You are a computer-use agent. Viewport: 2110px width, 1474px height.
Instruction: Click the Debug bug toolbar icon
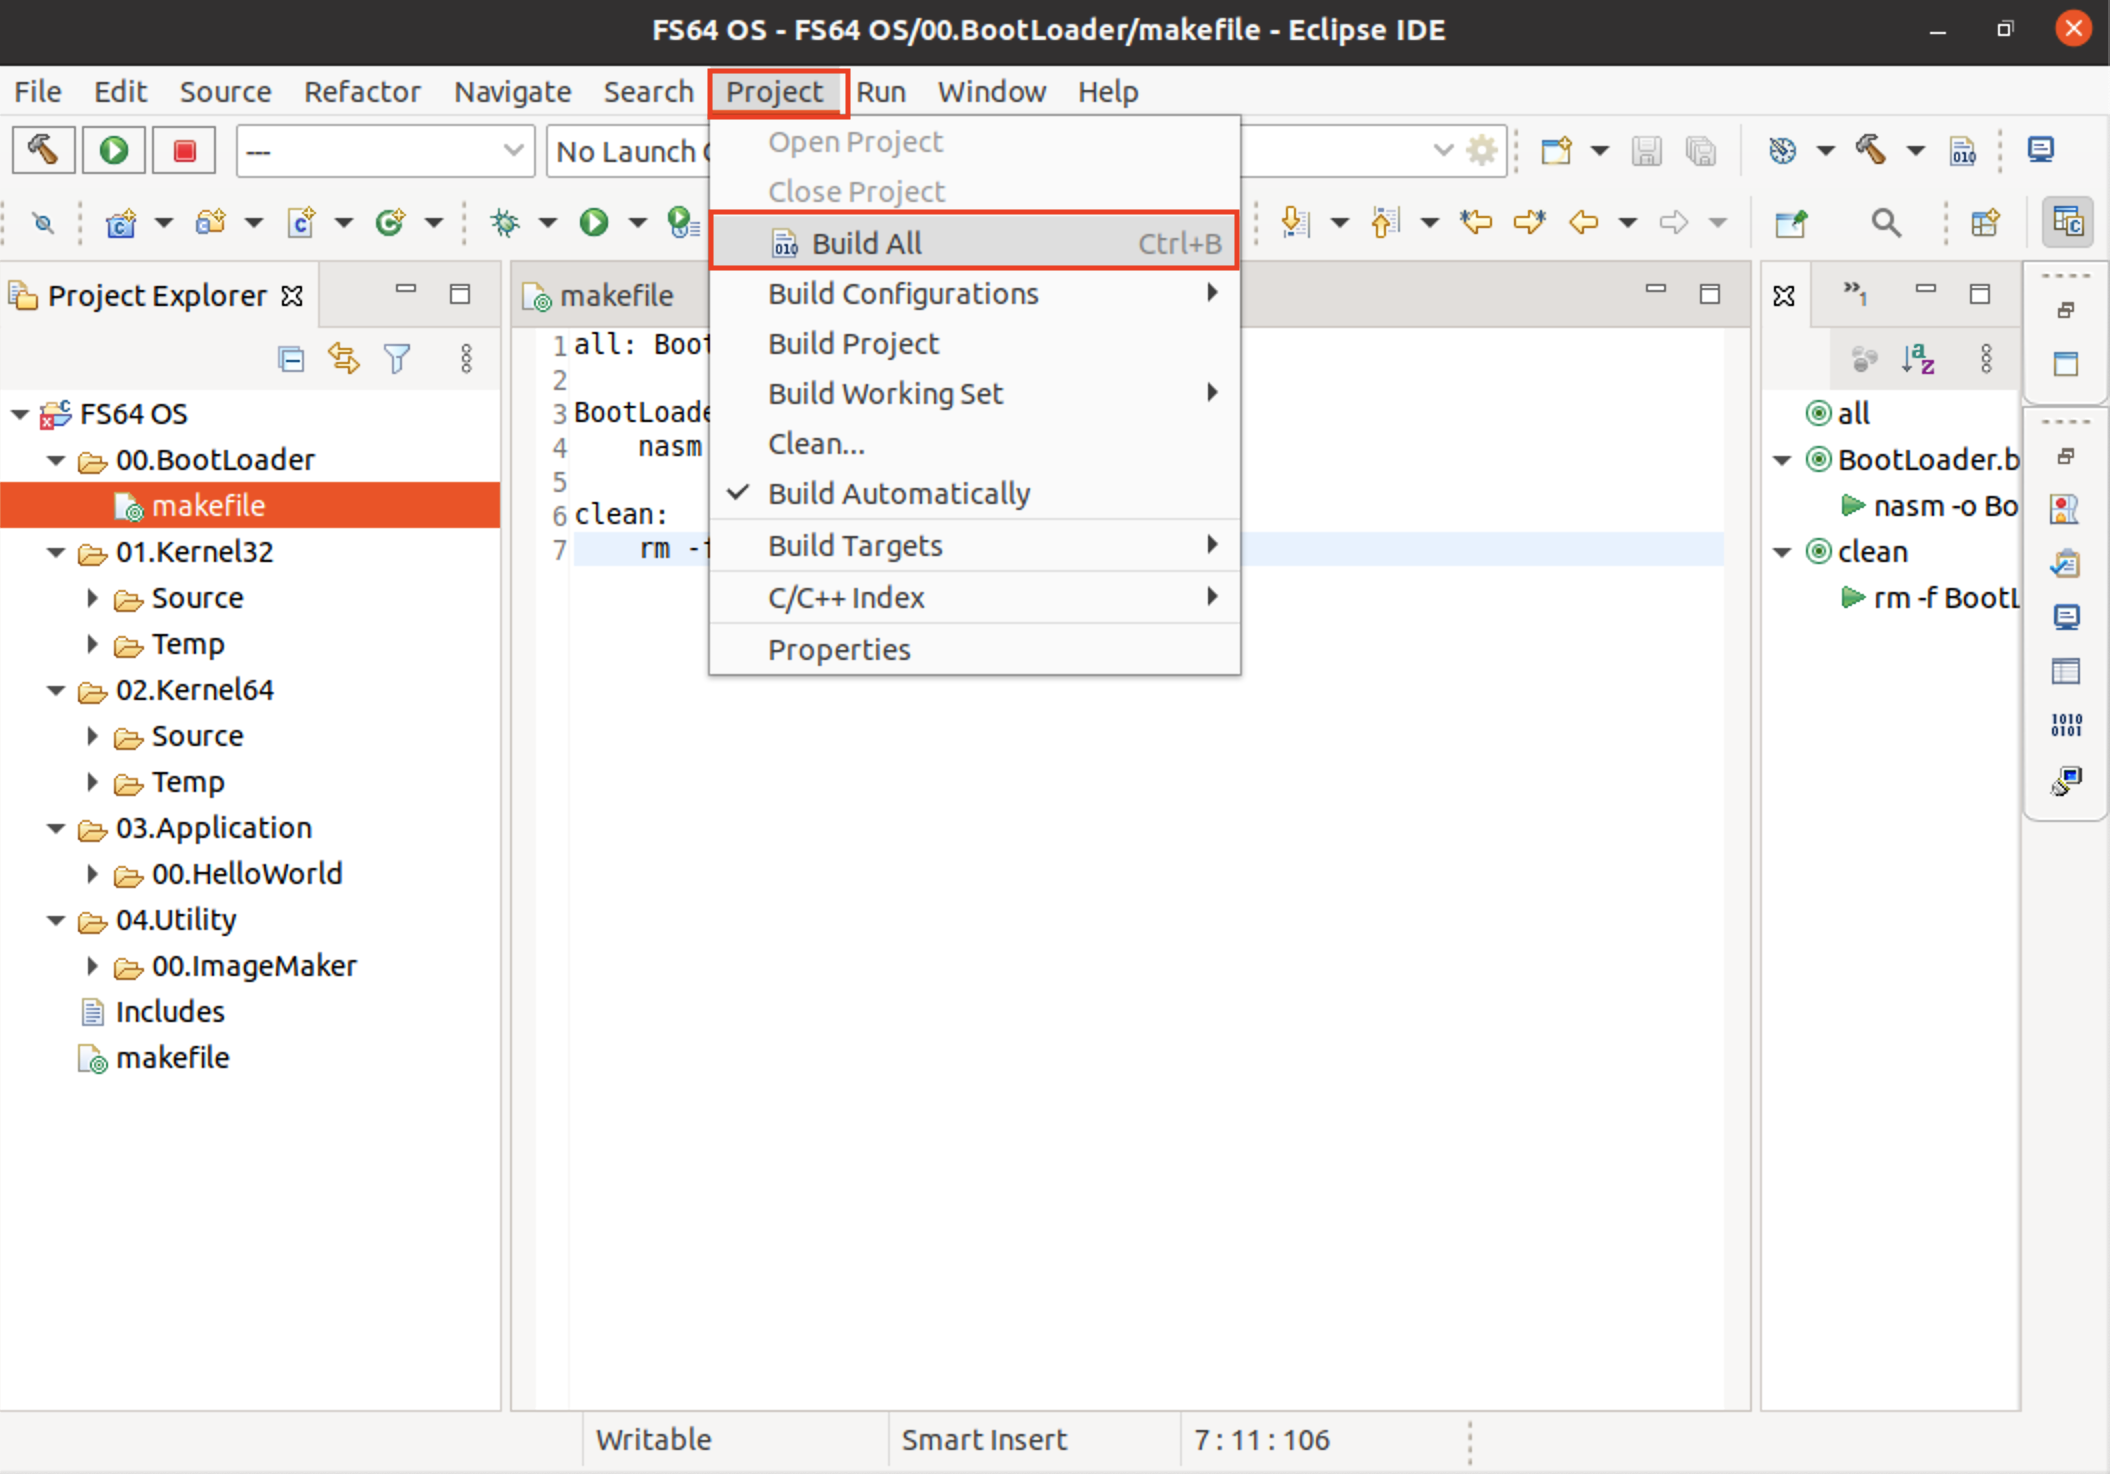[506, 222]
